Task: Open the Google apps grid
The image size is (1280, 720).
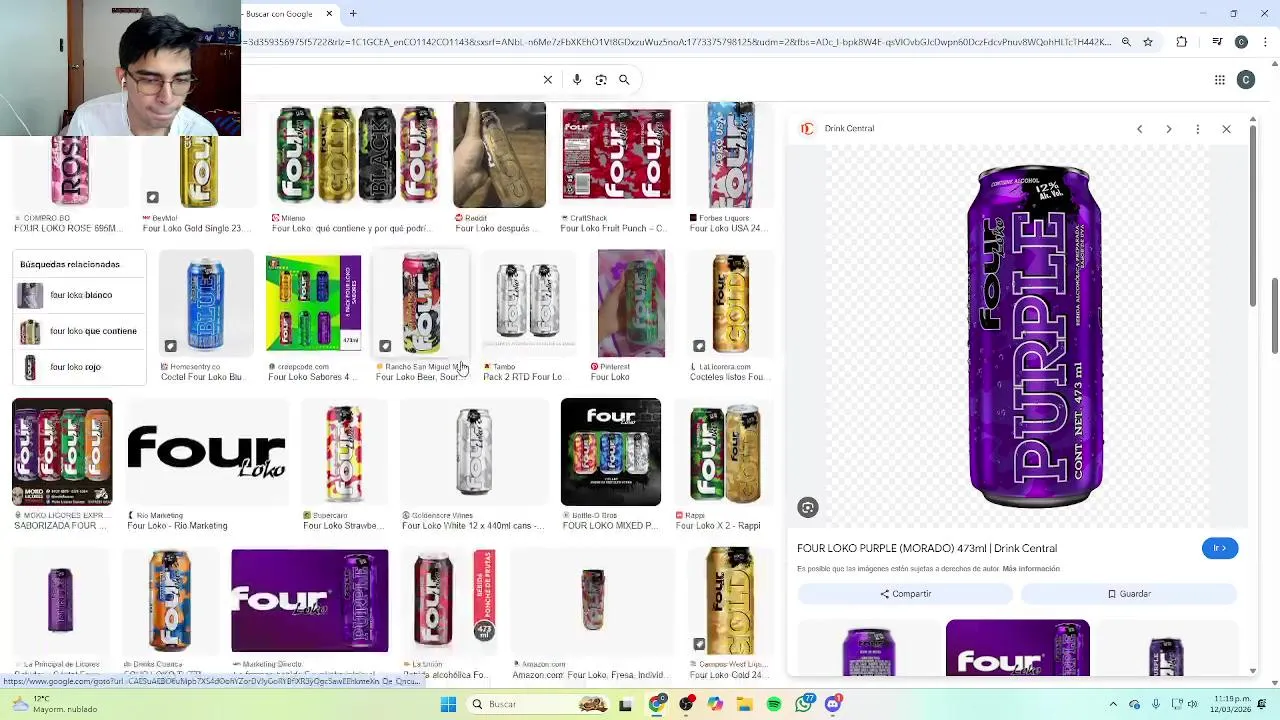Action: pyautogui.click(x=1220, y=80)
